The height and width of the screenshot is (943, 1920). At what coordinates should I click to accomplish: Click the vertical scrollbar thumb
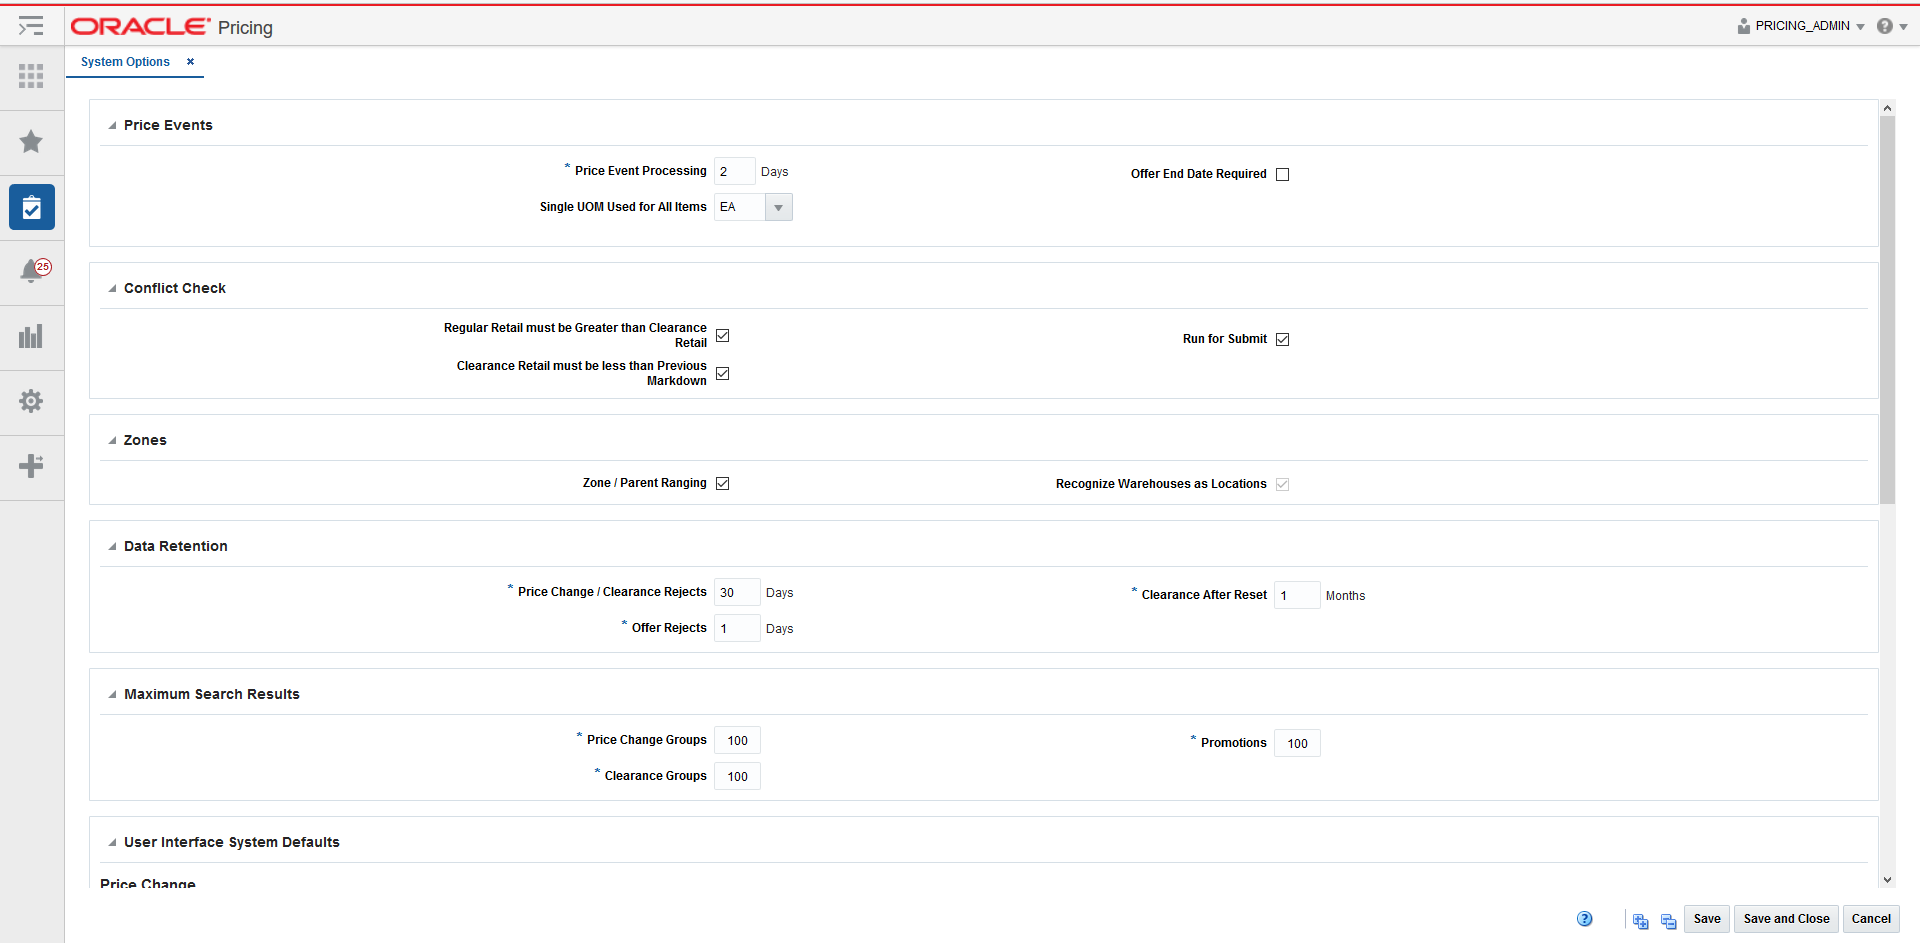[1887, 310]
